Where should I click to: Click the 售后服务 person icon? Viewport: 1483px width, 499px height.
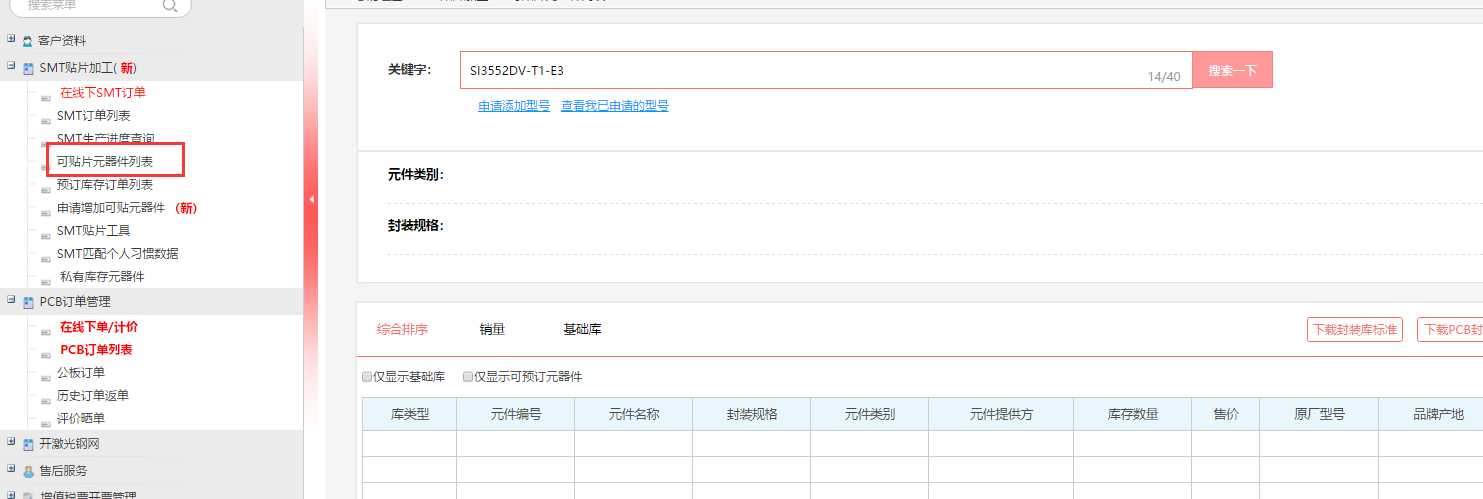28,471
